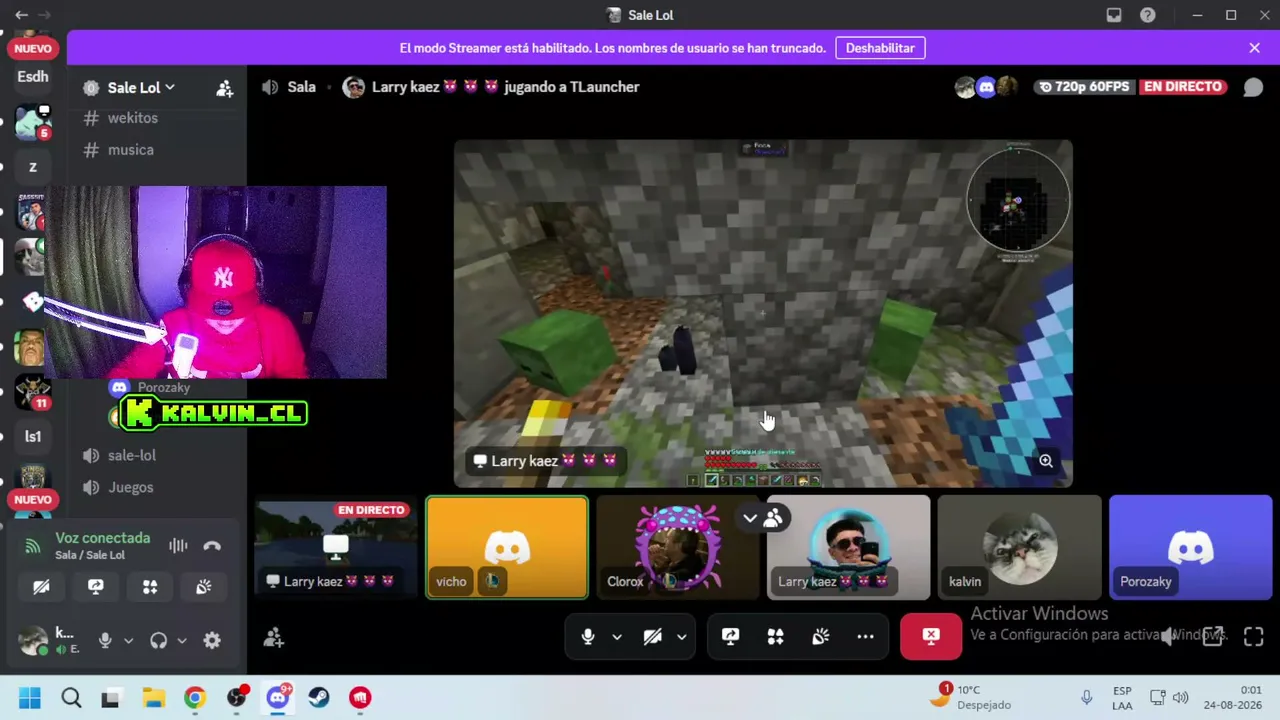The width and height of the screenshot is (1280, 720).
Task: Share screen from the voice panel
Action: (96, 587)
